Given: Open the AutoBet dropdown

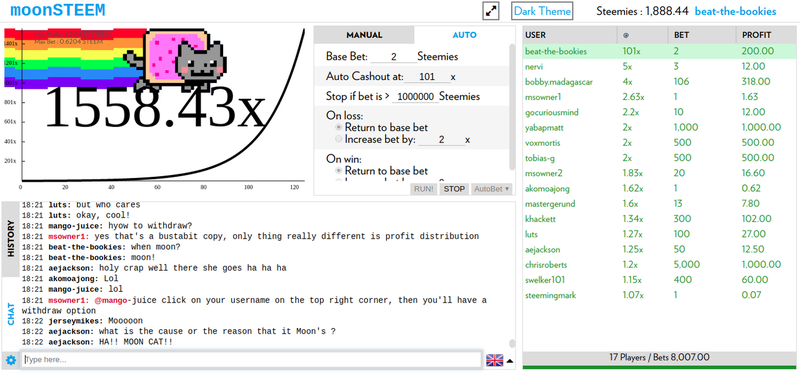Looking at the screenshot, I should tap(492, 189).
